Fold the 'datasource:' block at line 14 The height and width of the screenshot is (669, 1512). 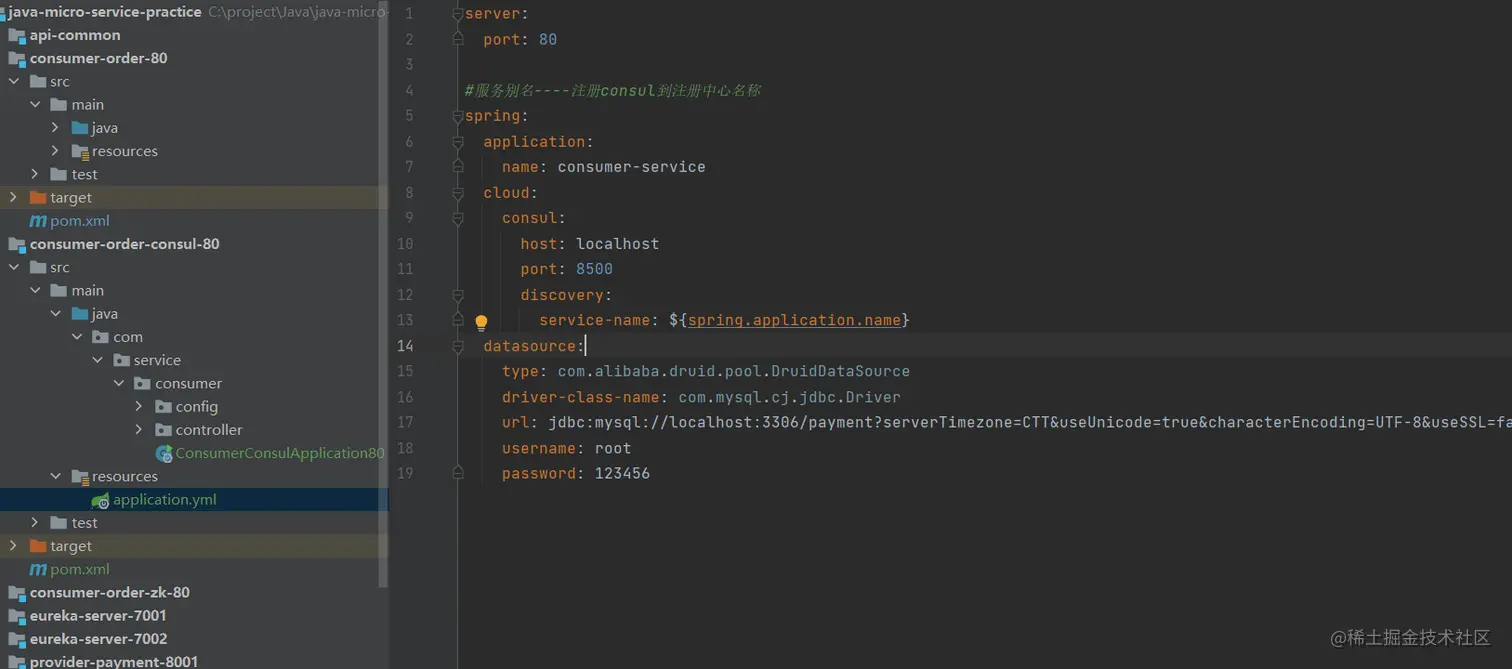[458, 346]
